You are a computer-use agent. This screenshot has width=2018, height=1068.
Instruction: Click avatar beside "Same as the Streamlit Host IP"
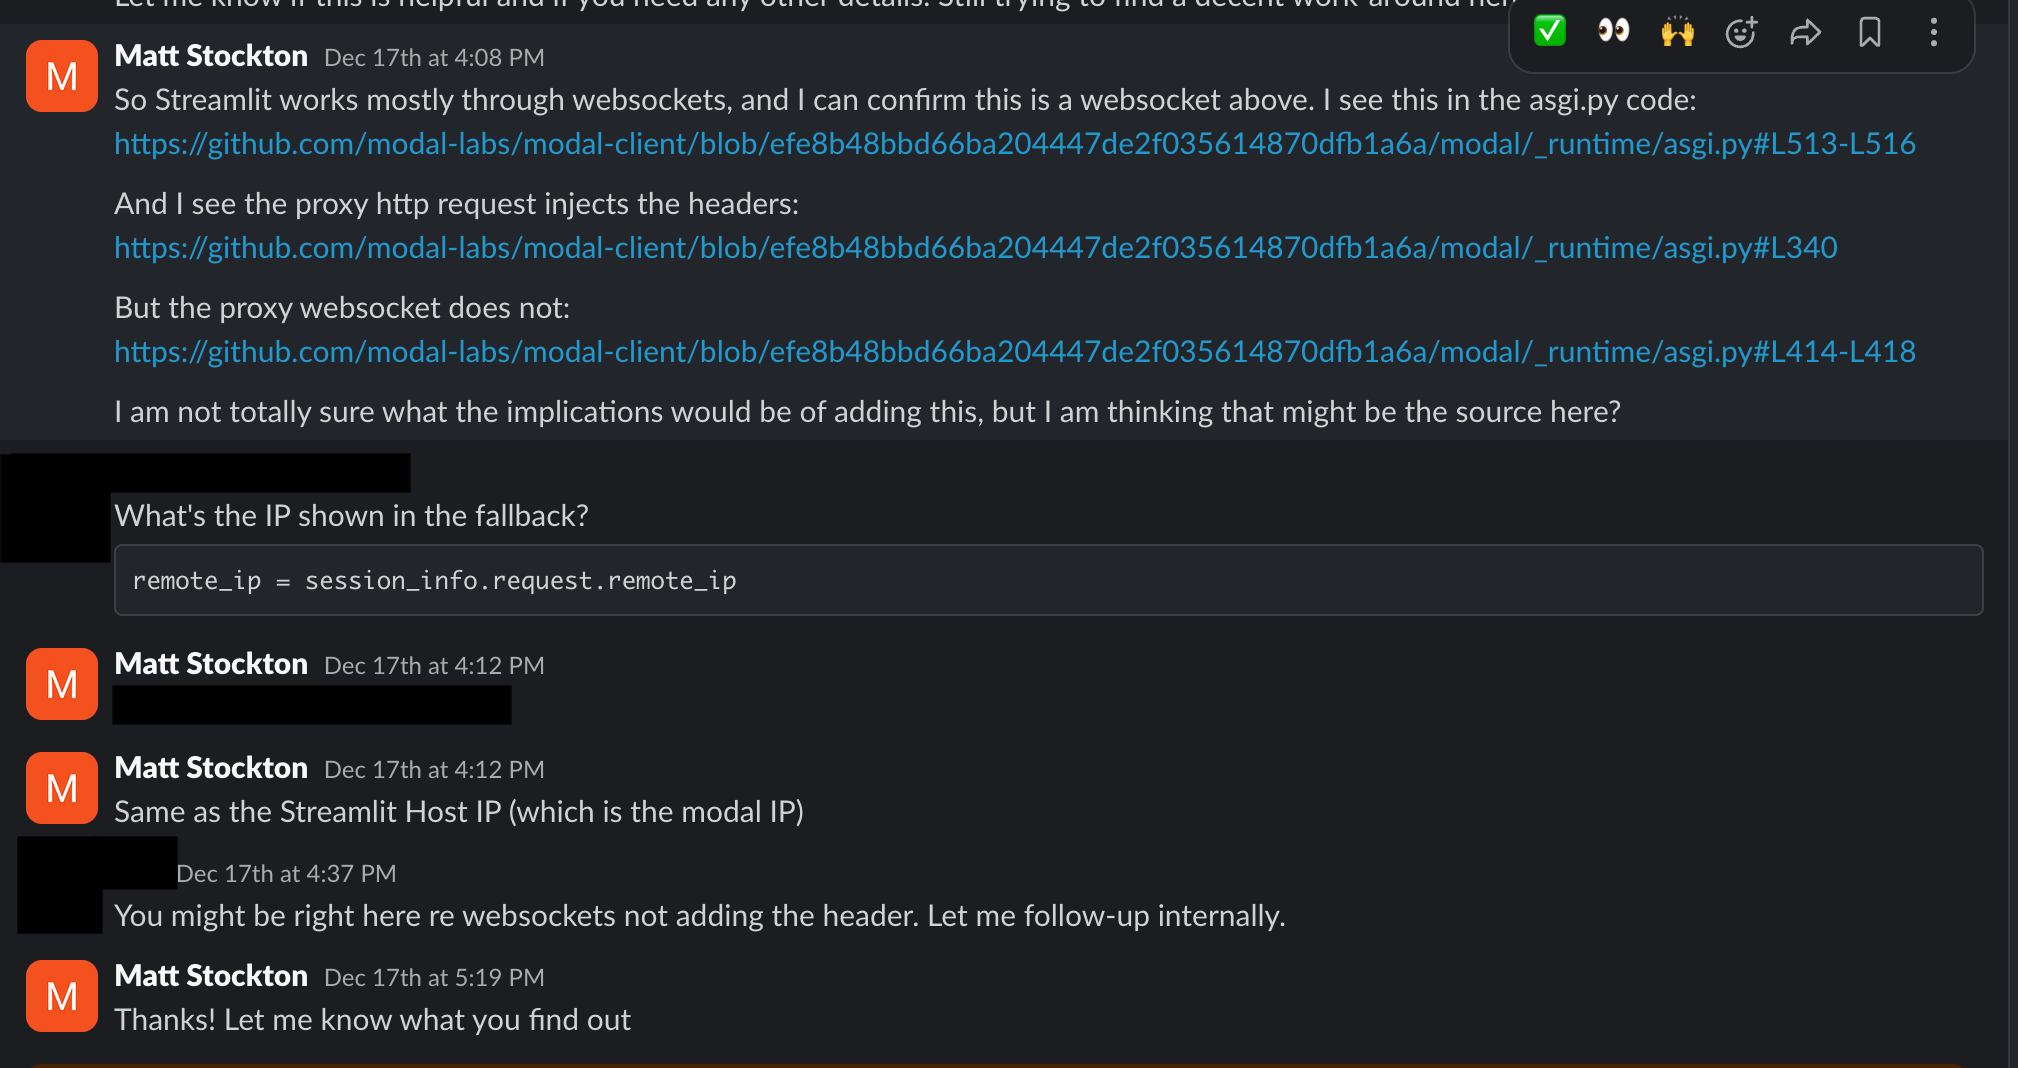(x=62, y=788)
